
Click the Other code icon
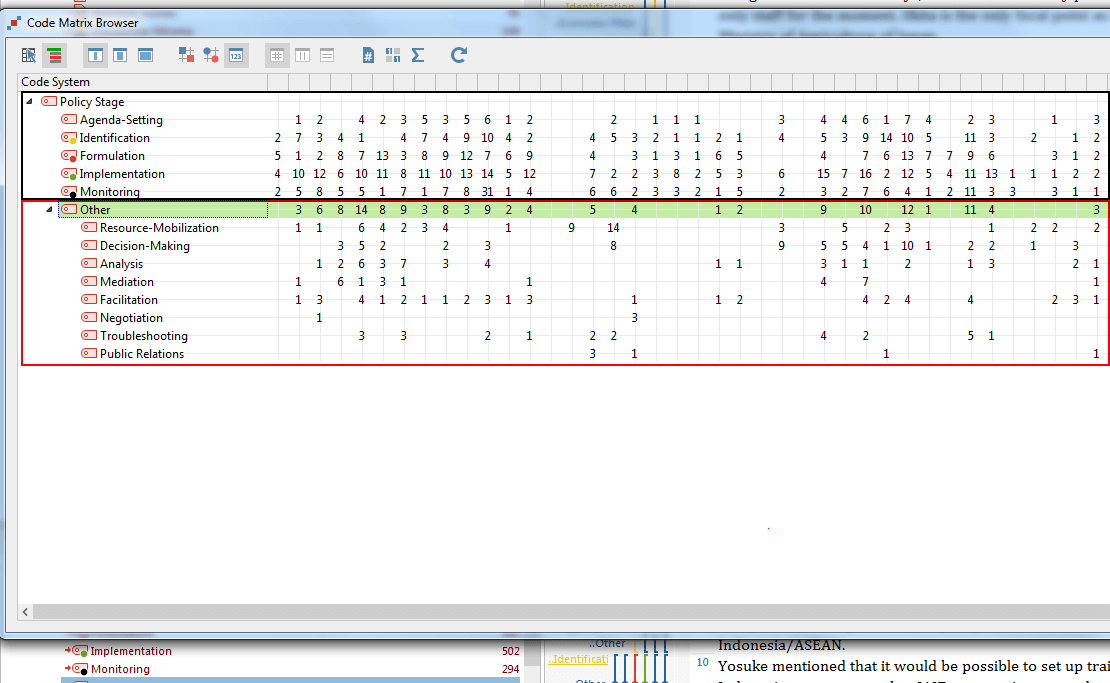coord(69,209)
